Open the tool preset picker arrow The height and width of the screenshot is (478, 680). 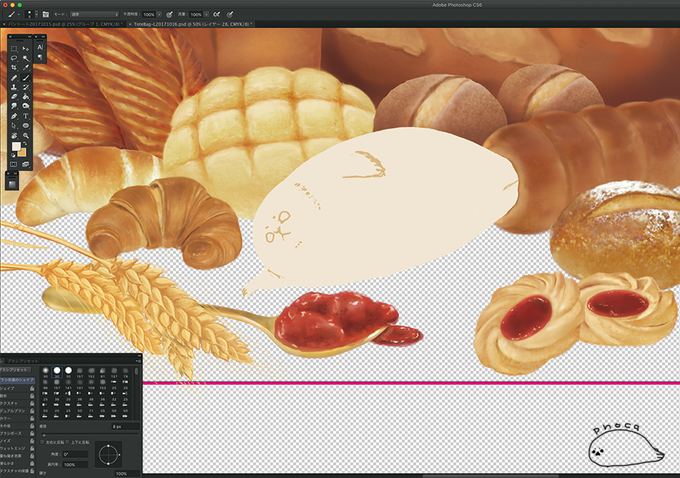tap(19, 15)
